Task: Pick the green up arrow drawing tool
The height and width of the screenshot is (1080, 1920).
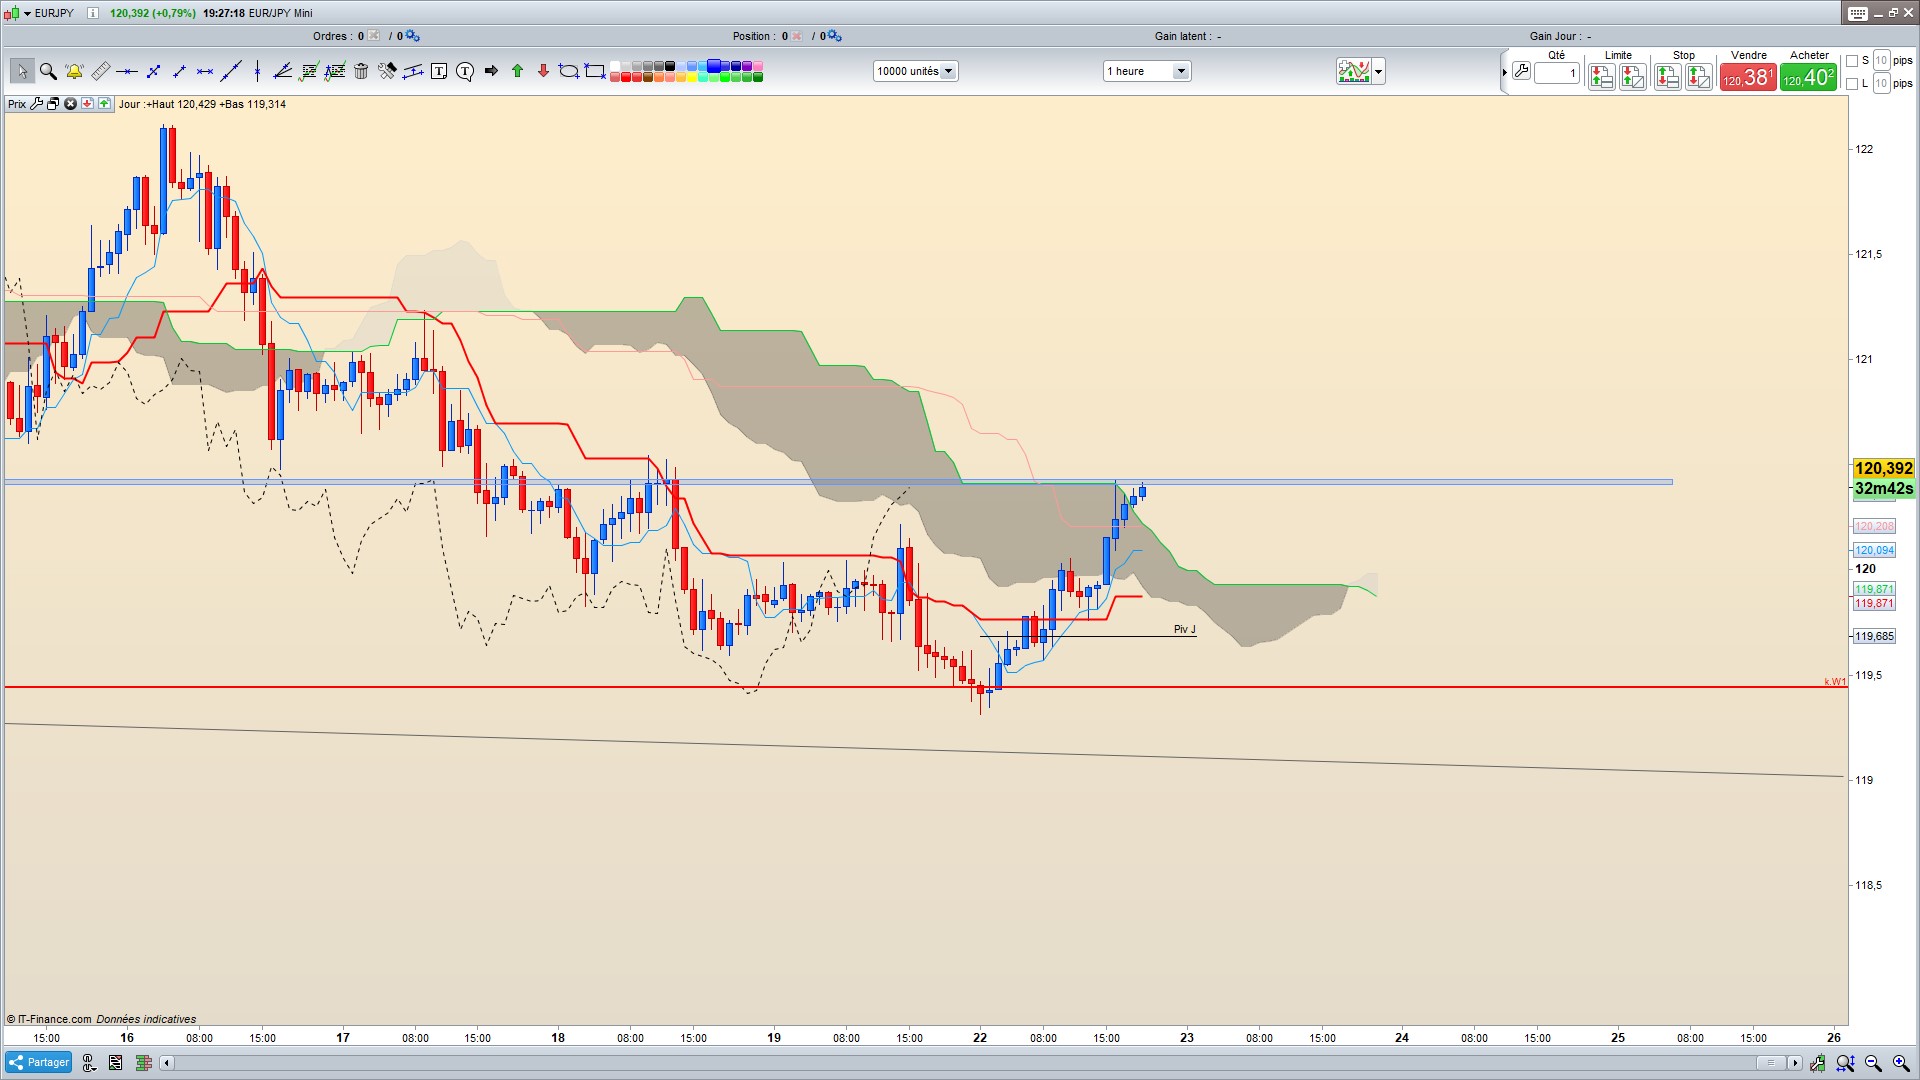Action: coord(517,71)
